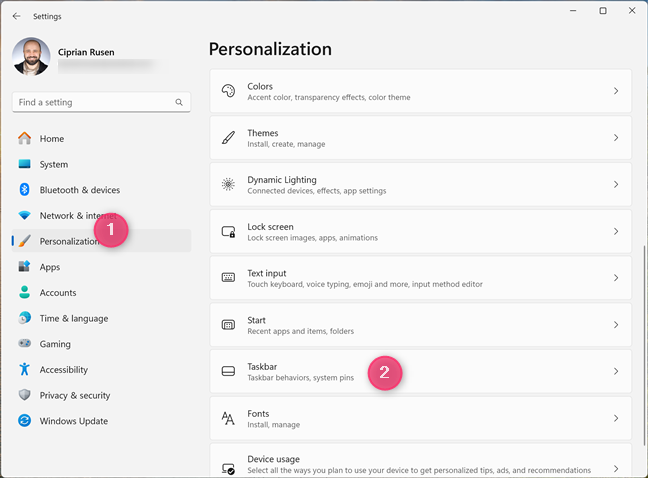Click the Gaming controller icon
This screenshot has height=478, width=648.
[x=24, y=343]
